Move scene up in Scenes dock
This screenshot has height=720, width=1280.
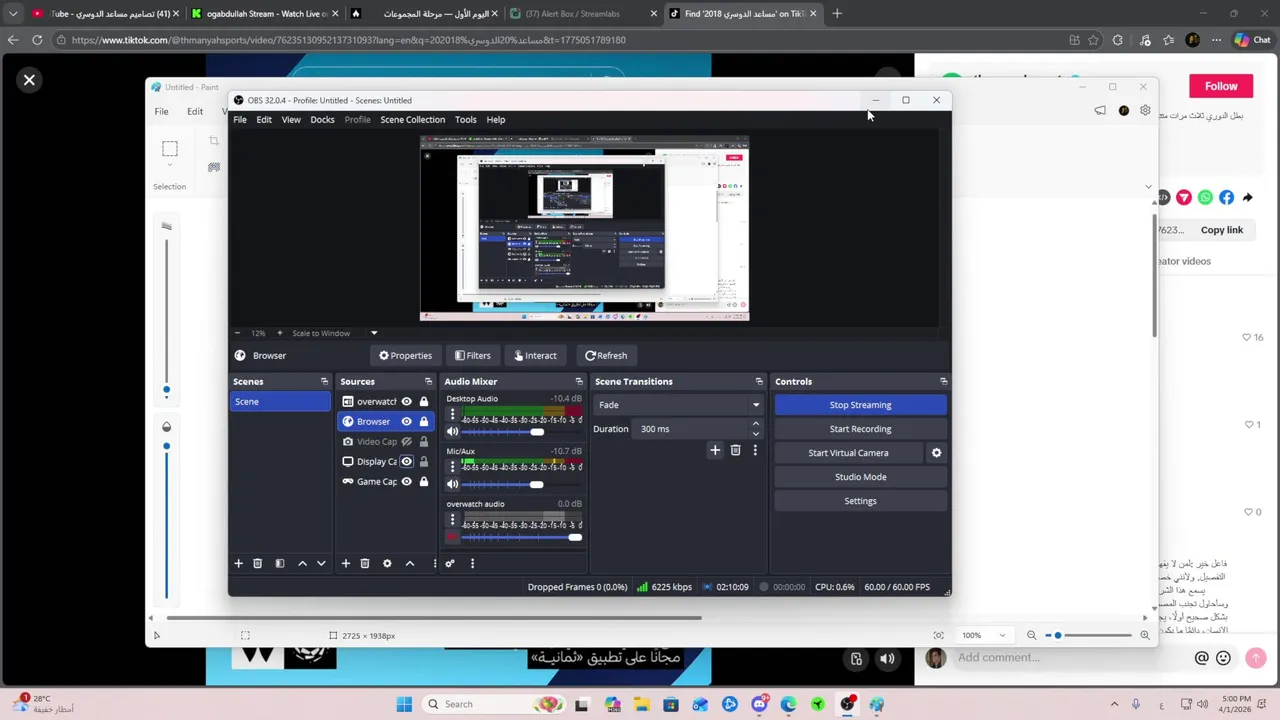click(x=302, y=563)
